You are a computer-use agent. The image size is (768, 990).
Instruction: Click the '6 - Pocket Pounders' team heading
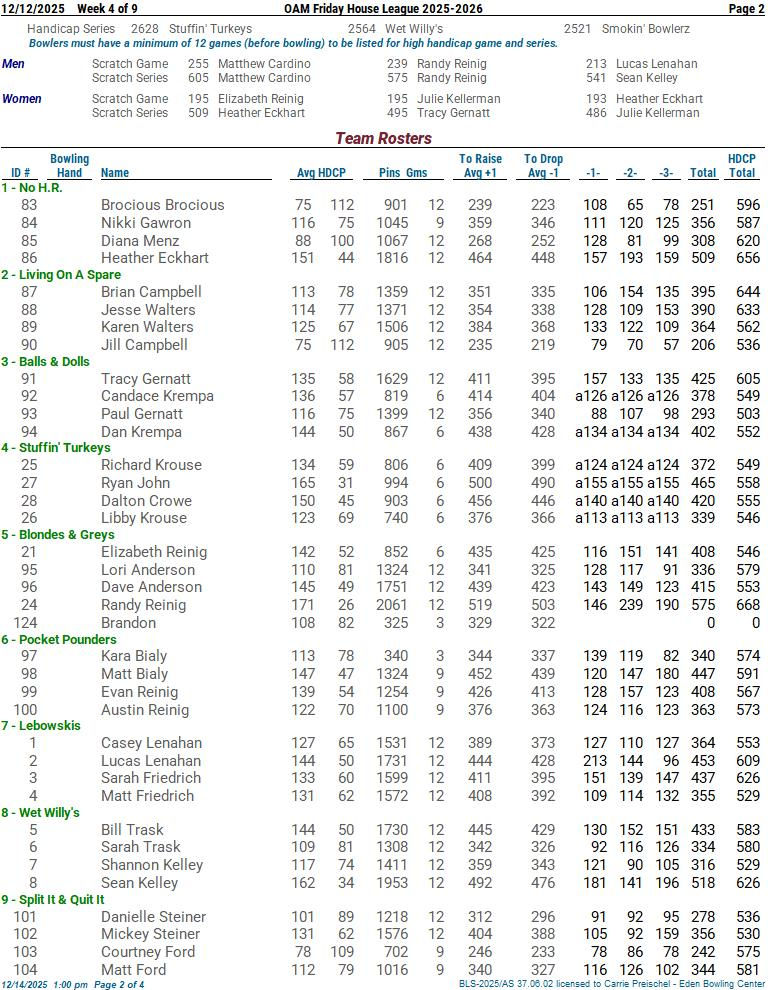(59, 640)
